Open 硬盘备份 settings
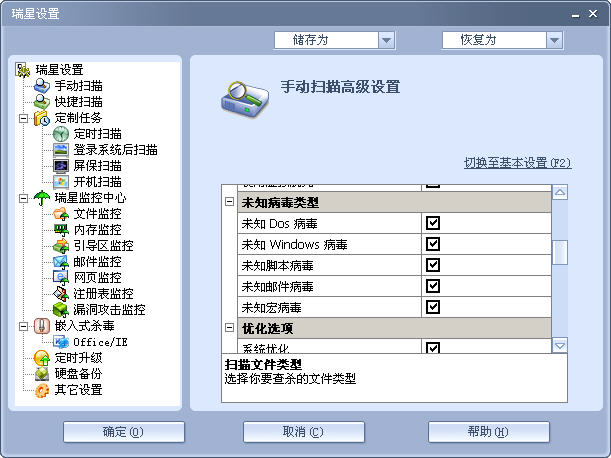Image resolution: width=611 pixels, height=458 pixels. [78, 374]
